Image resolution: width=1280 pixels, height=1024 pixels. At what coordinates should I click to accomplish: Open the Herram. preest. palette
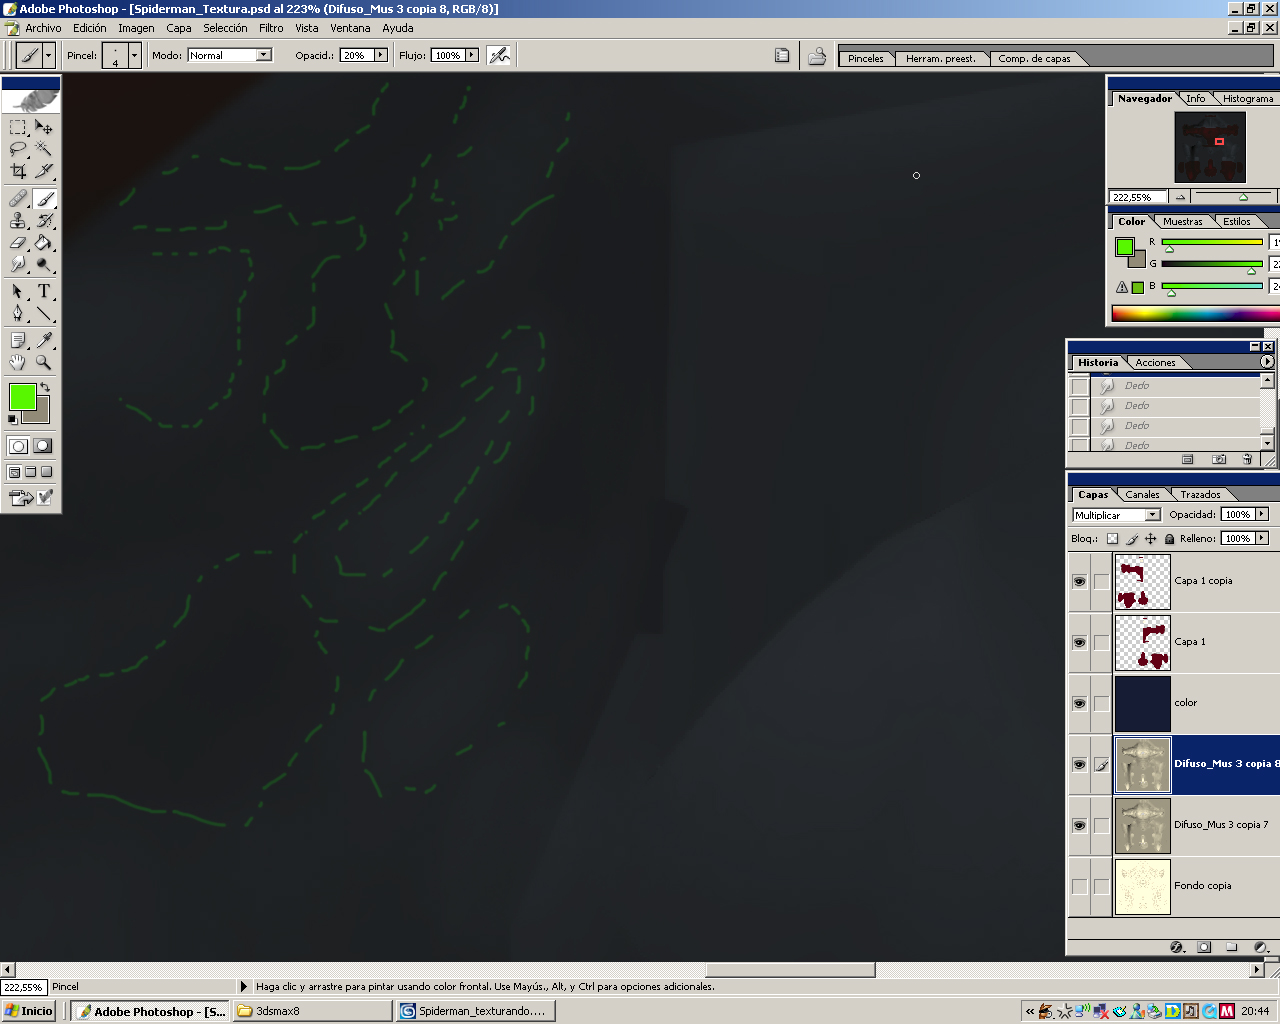[x=940, y=58]
